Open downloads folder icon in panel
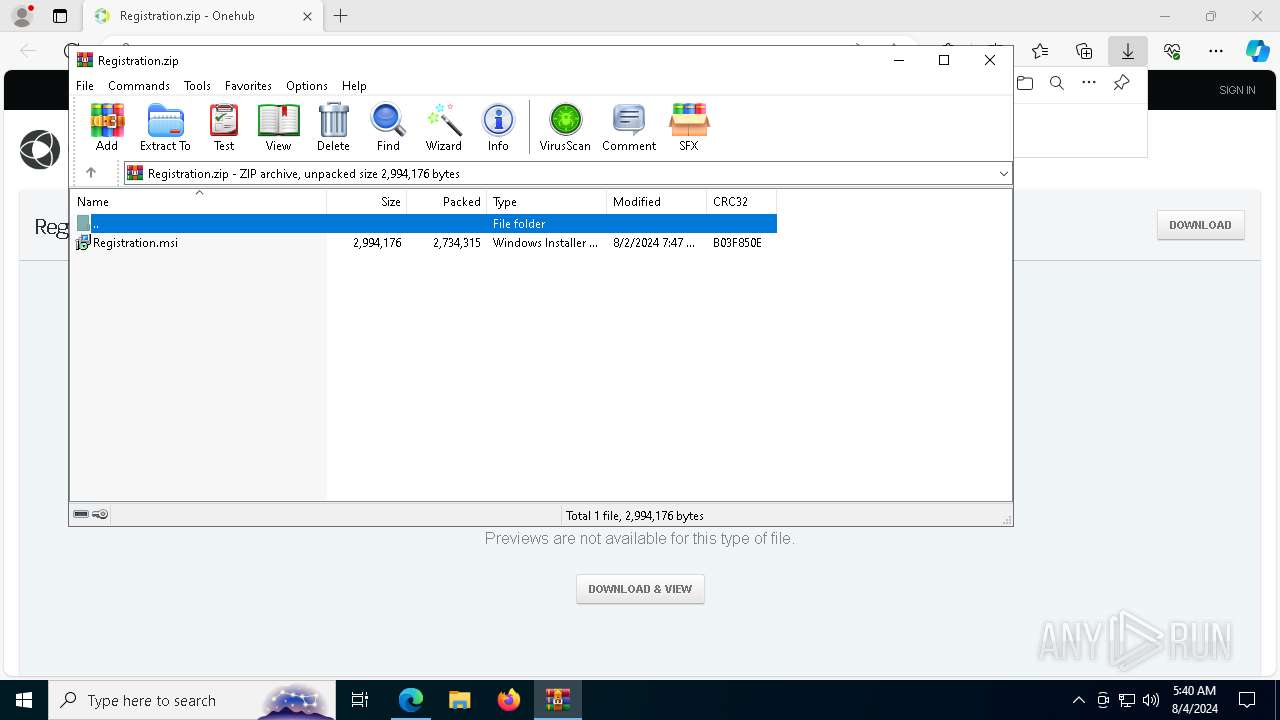 click(x=1025, y=83)
